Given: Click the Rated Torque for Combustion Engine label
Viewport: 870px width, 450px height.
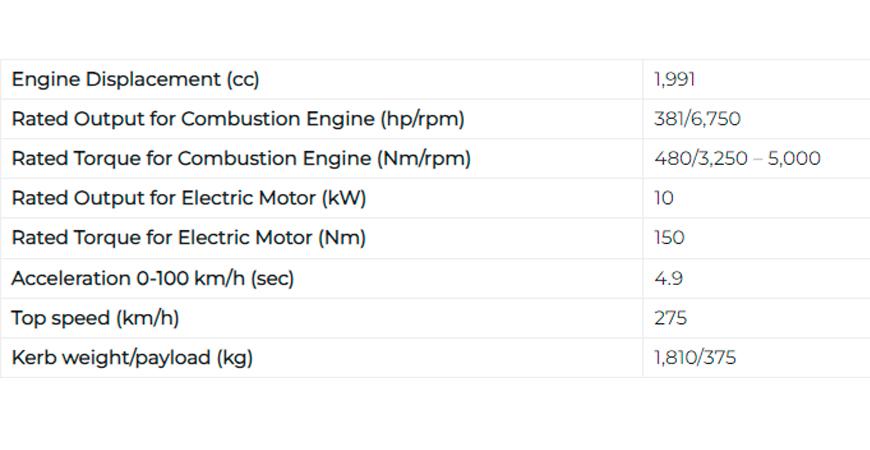Looking at the screenshot, I should 241,159.
